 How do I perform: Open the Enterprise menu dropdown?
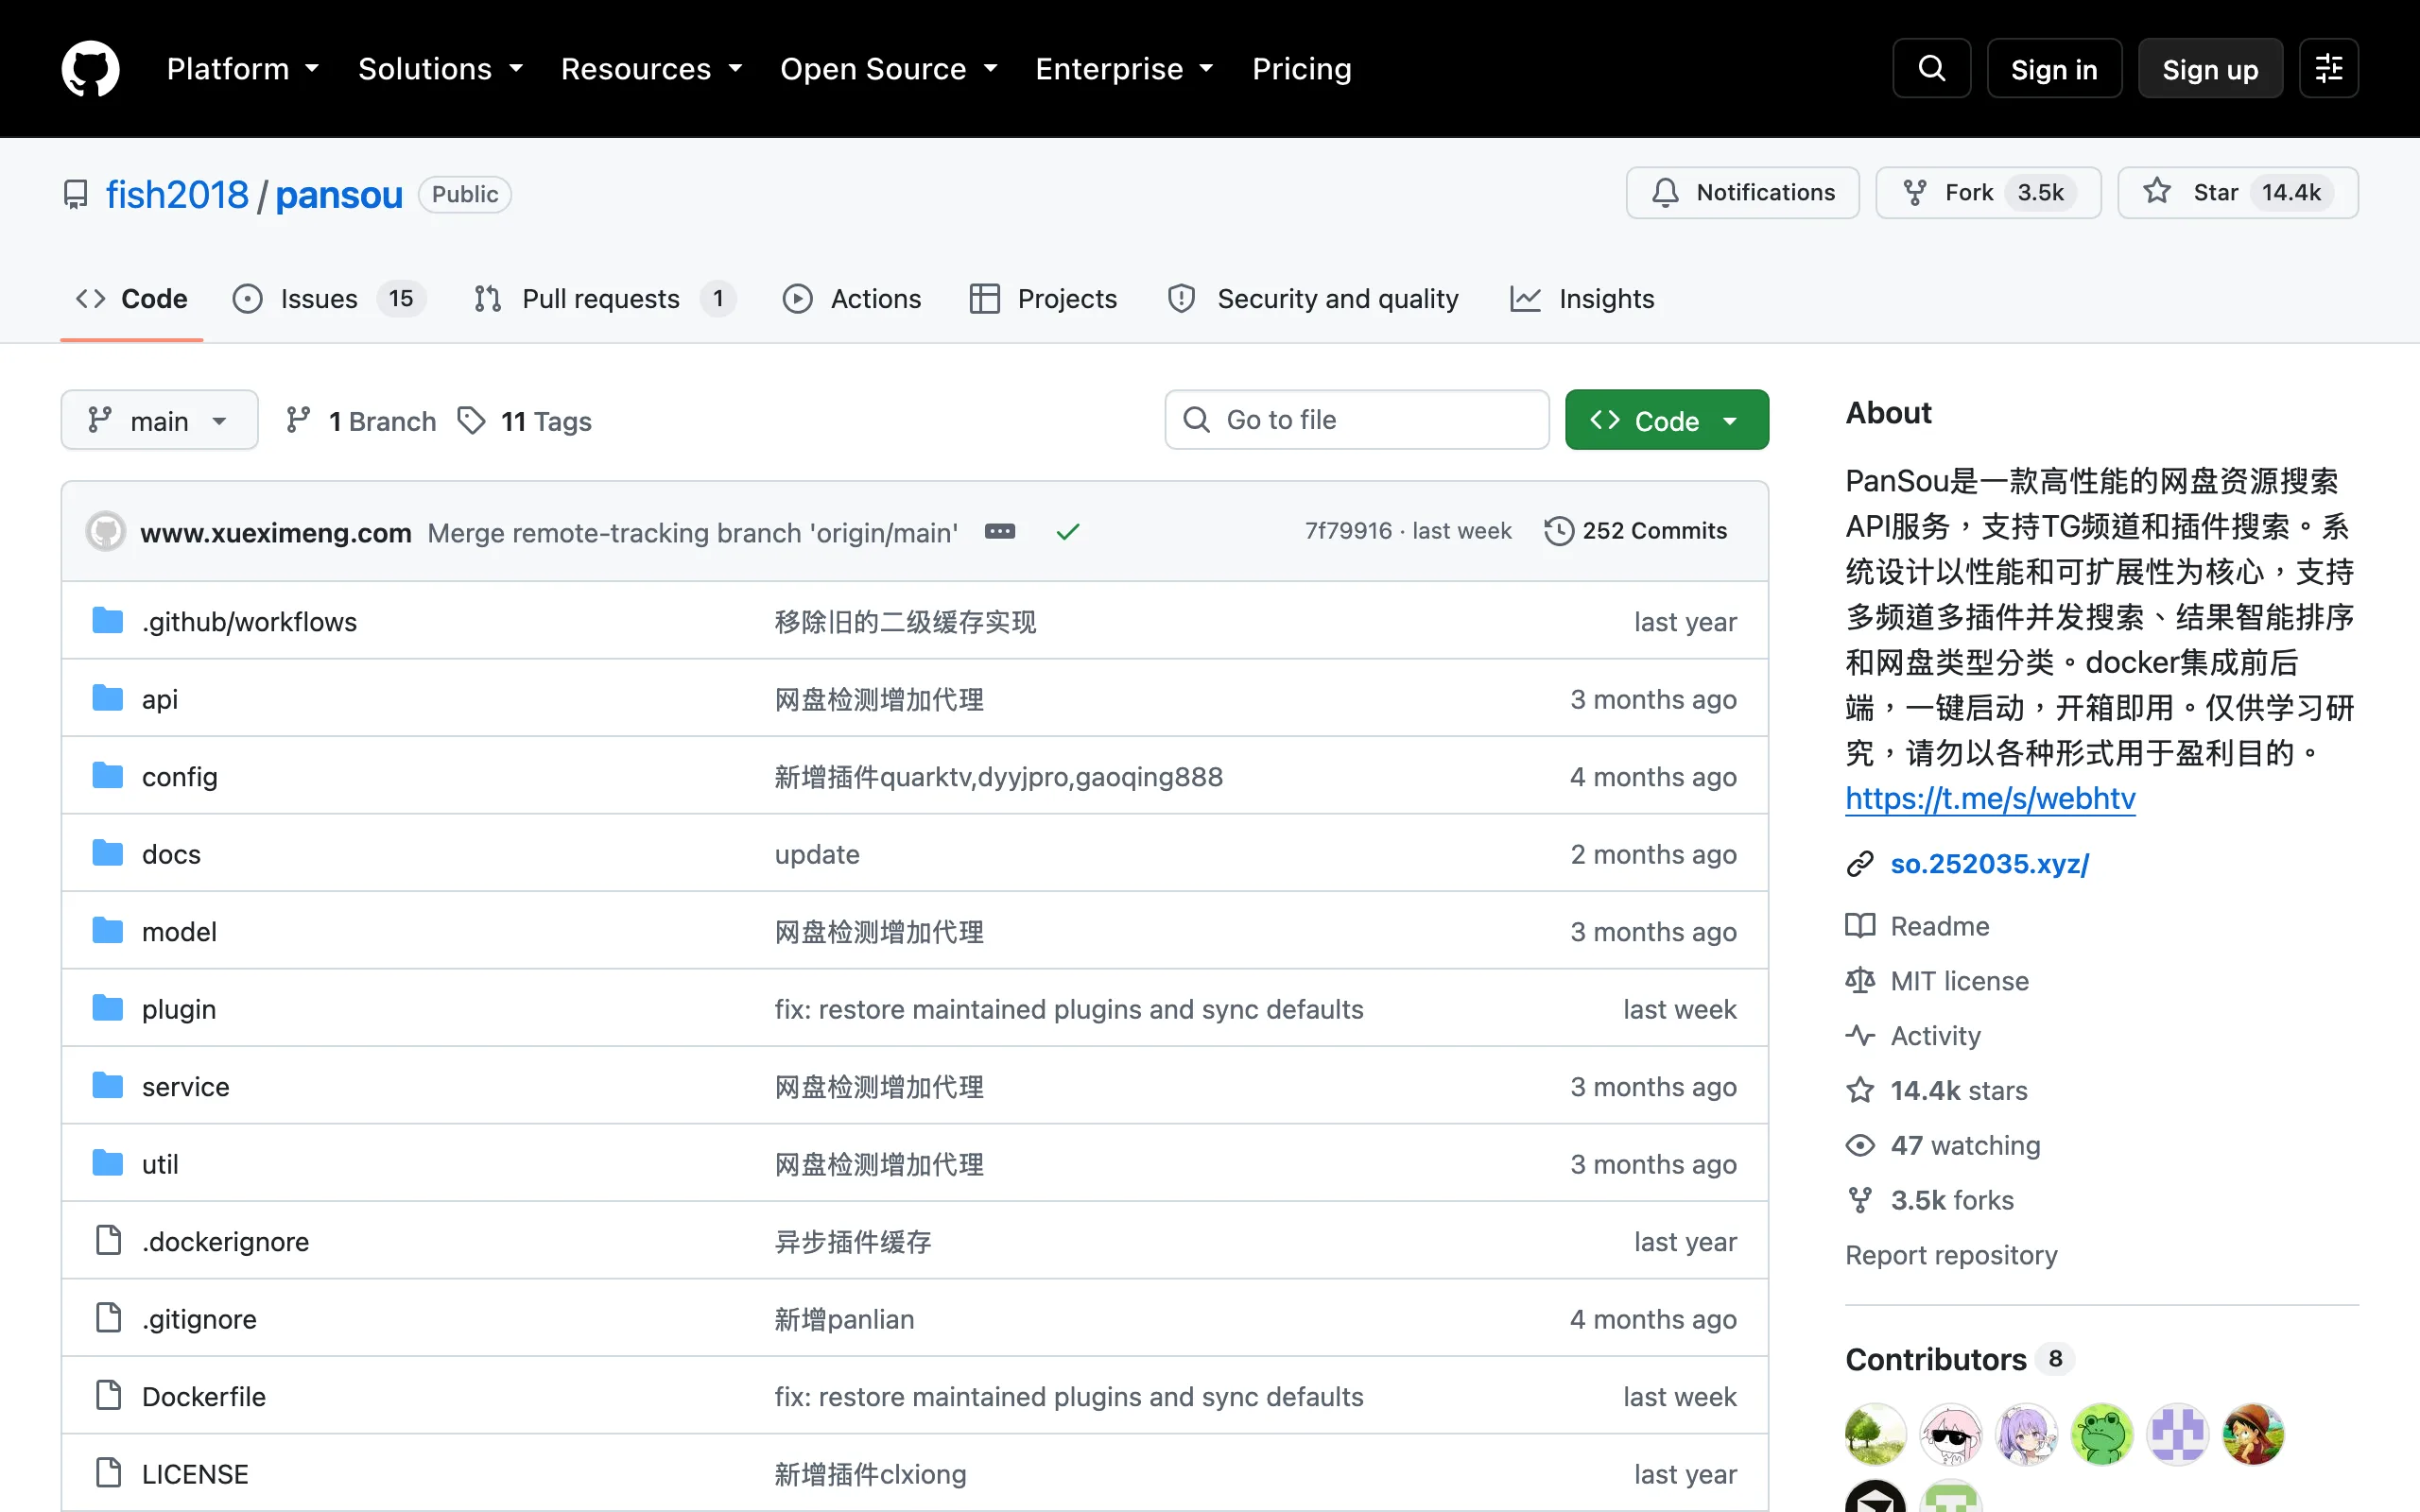1124,68
